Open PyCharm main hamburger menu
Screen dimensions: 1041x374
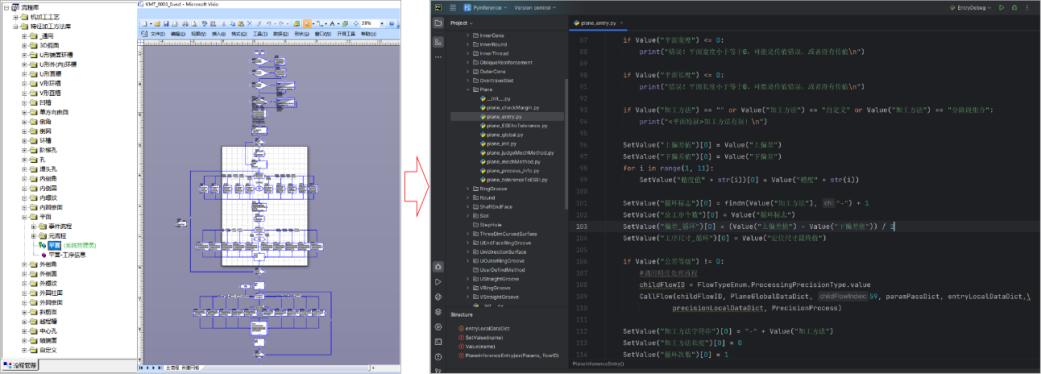[452, 7]
